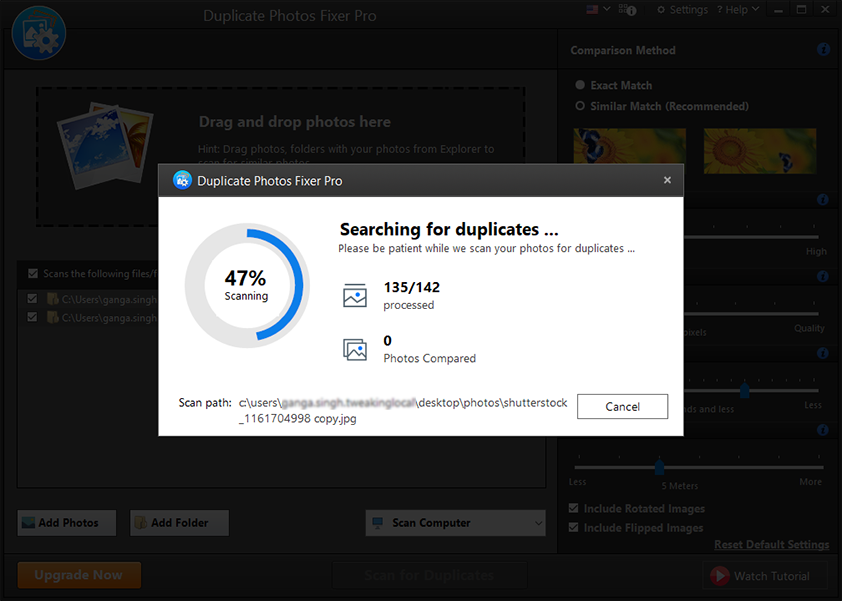The height and width of the screenshot is (601, 842).
Task: Click the Comparison Method info icon
Action: click(823, 49)
